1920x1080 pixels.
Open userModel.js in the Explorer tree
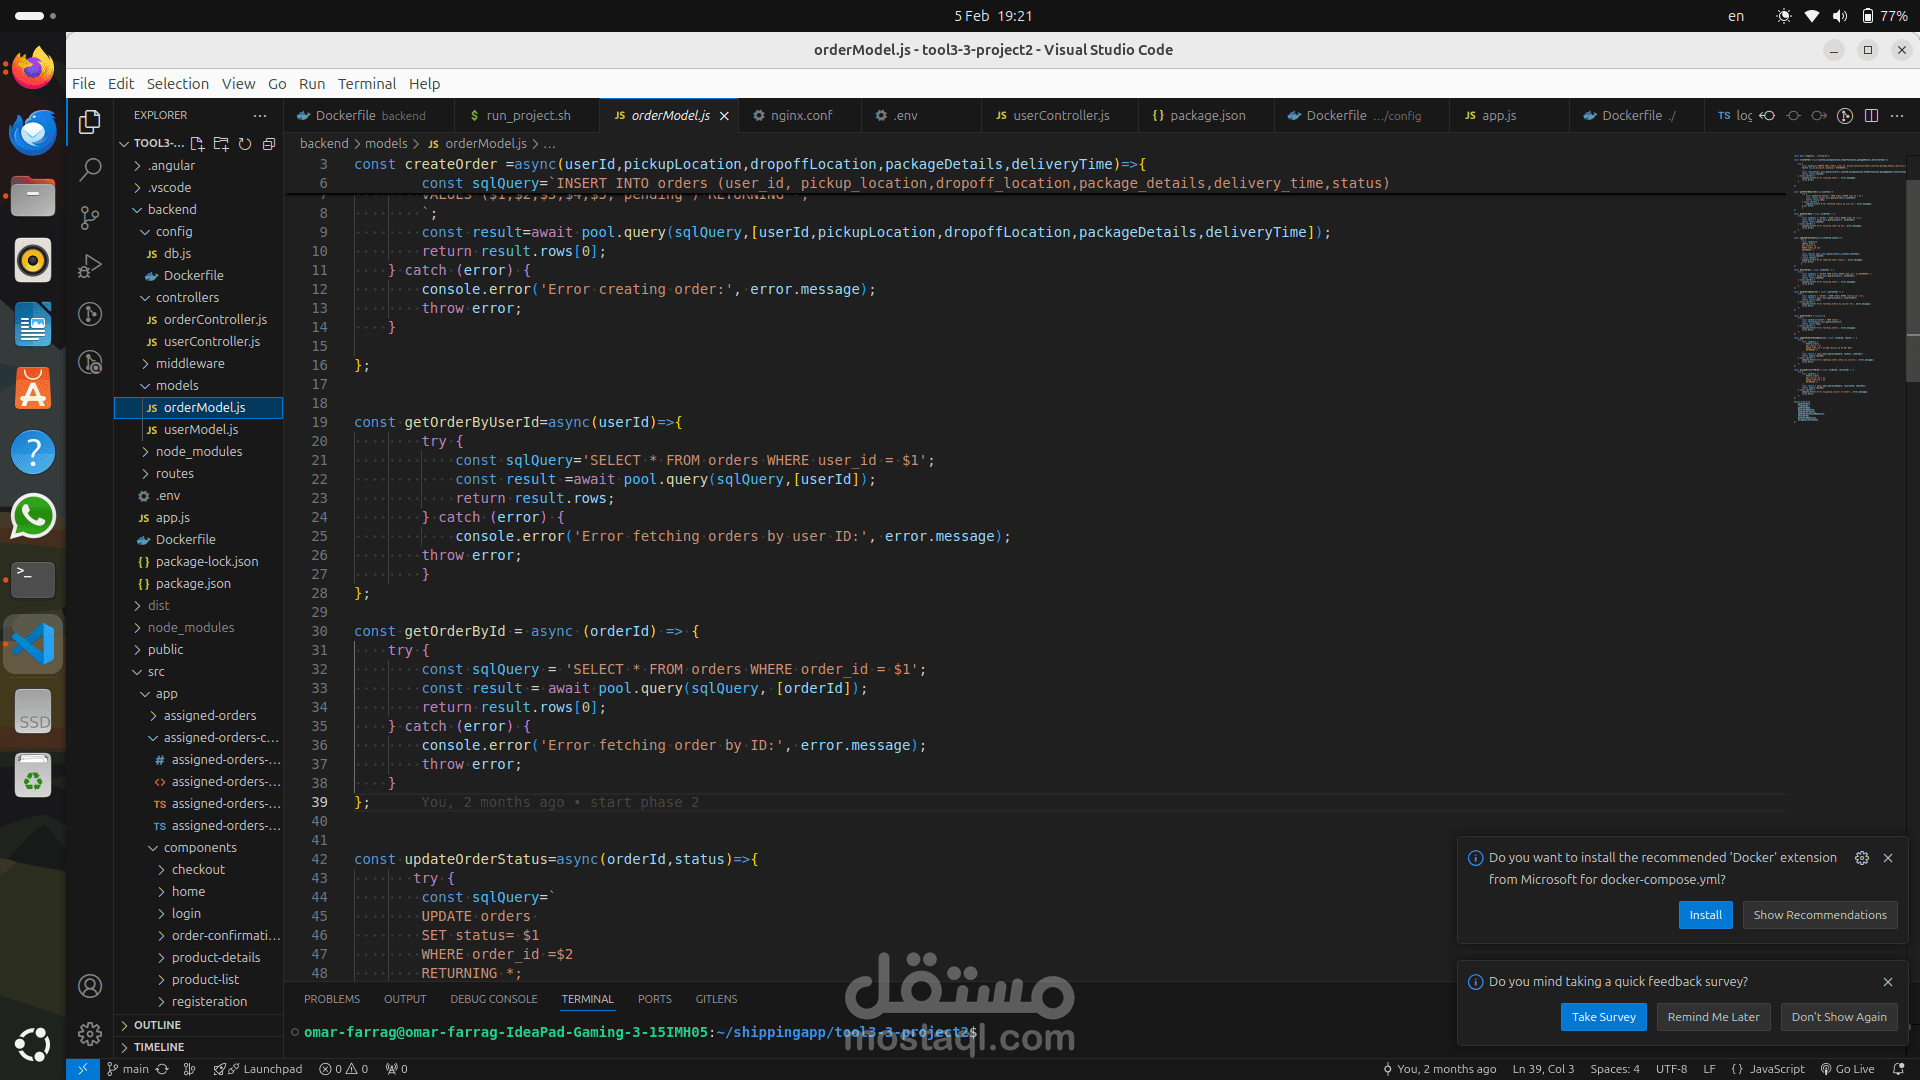[x=201, y=430]
